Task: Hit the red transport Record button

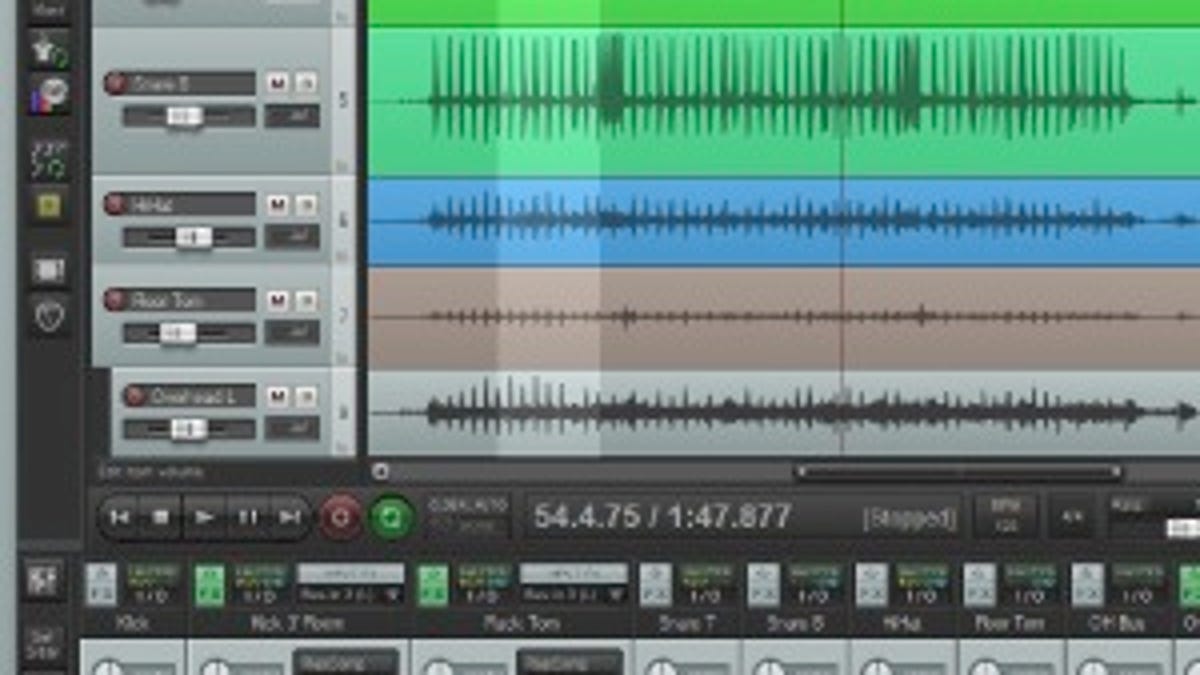Action: (x=341, y=517)
